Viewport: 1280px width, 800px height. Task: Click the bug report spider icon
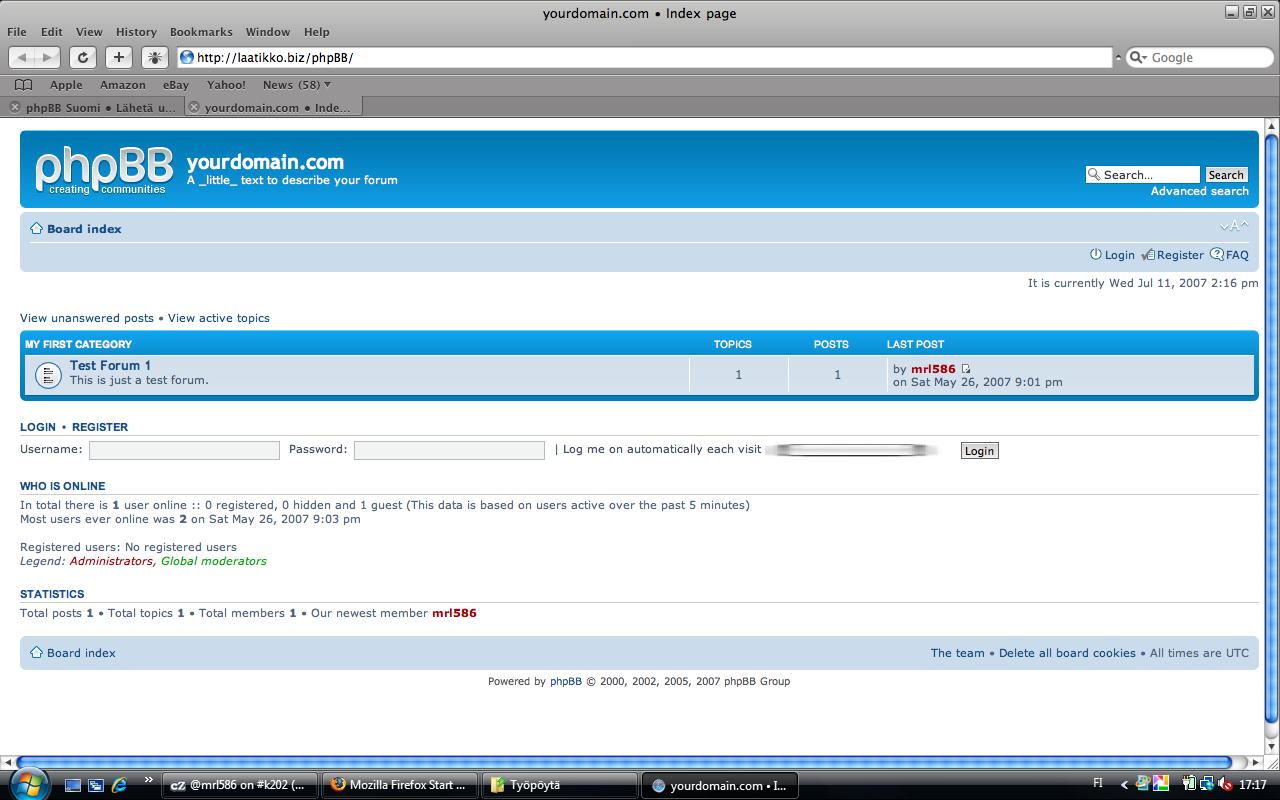154,57
